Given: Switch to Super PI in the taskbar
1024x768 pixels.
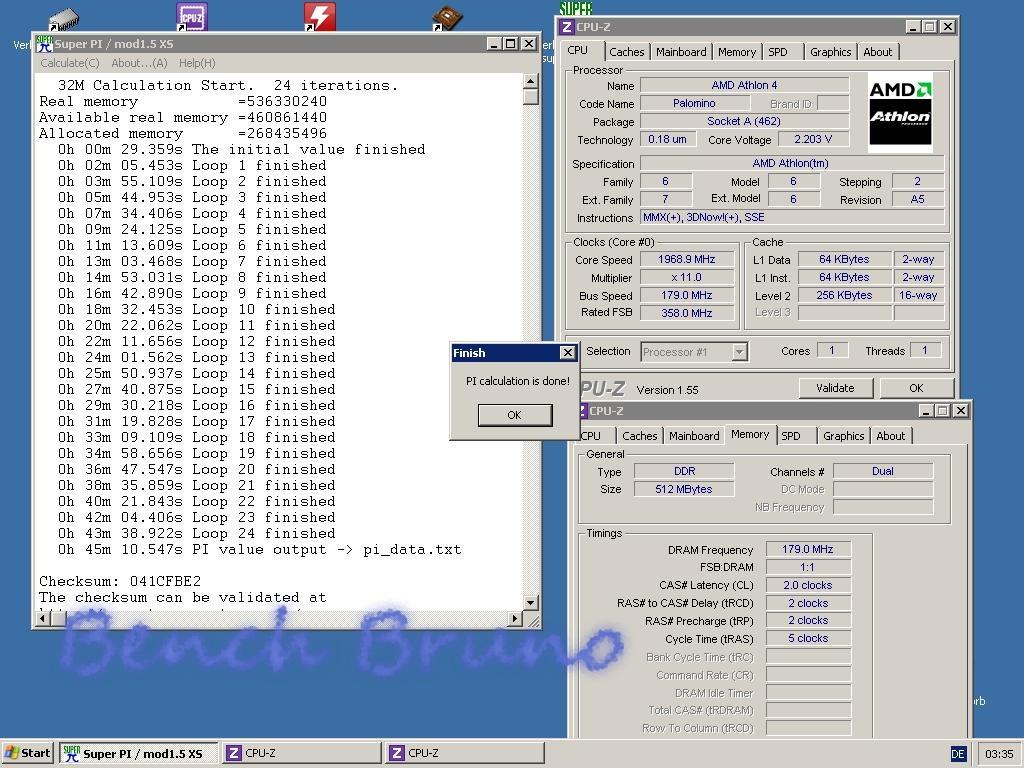Looking at the screenshot, I should click(138, 753).
